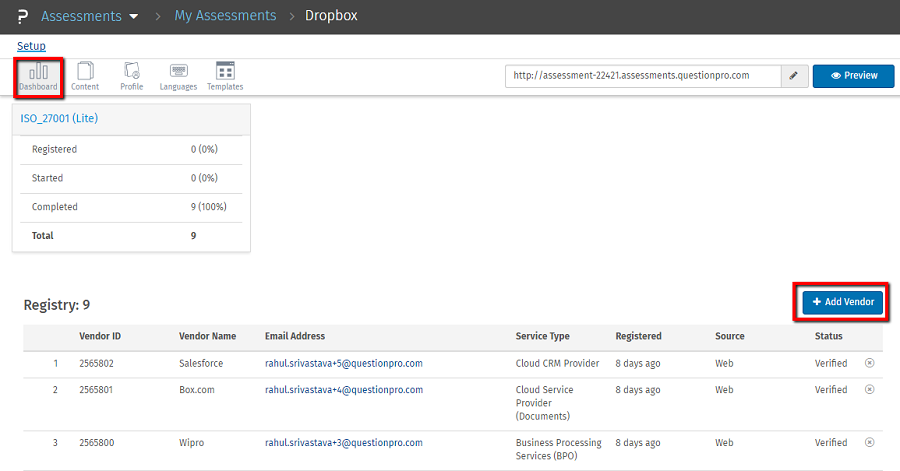This screenshot has width=900, height=471.
Task: Click the assessment URL text field
Action: (643, 76)
